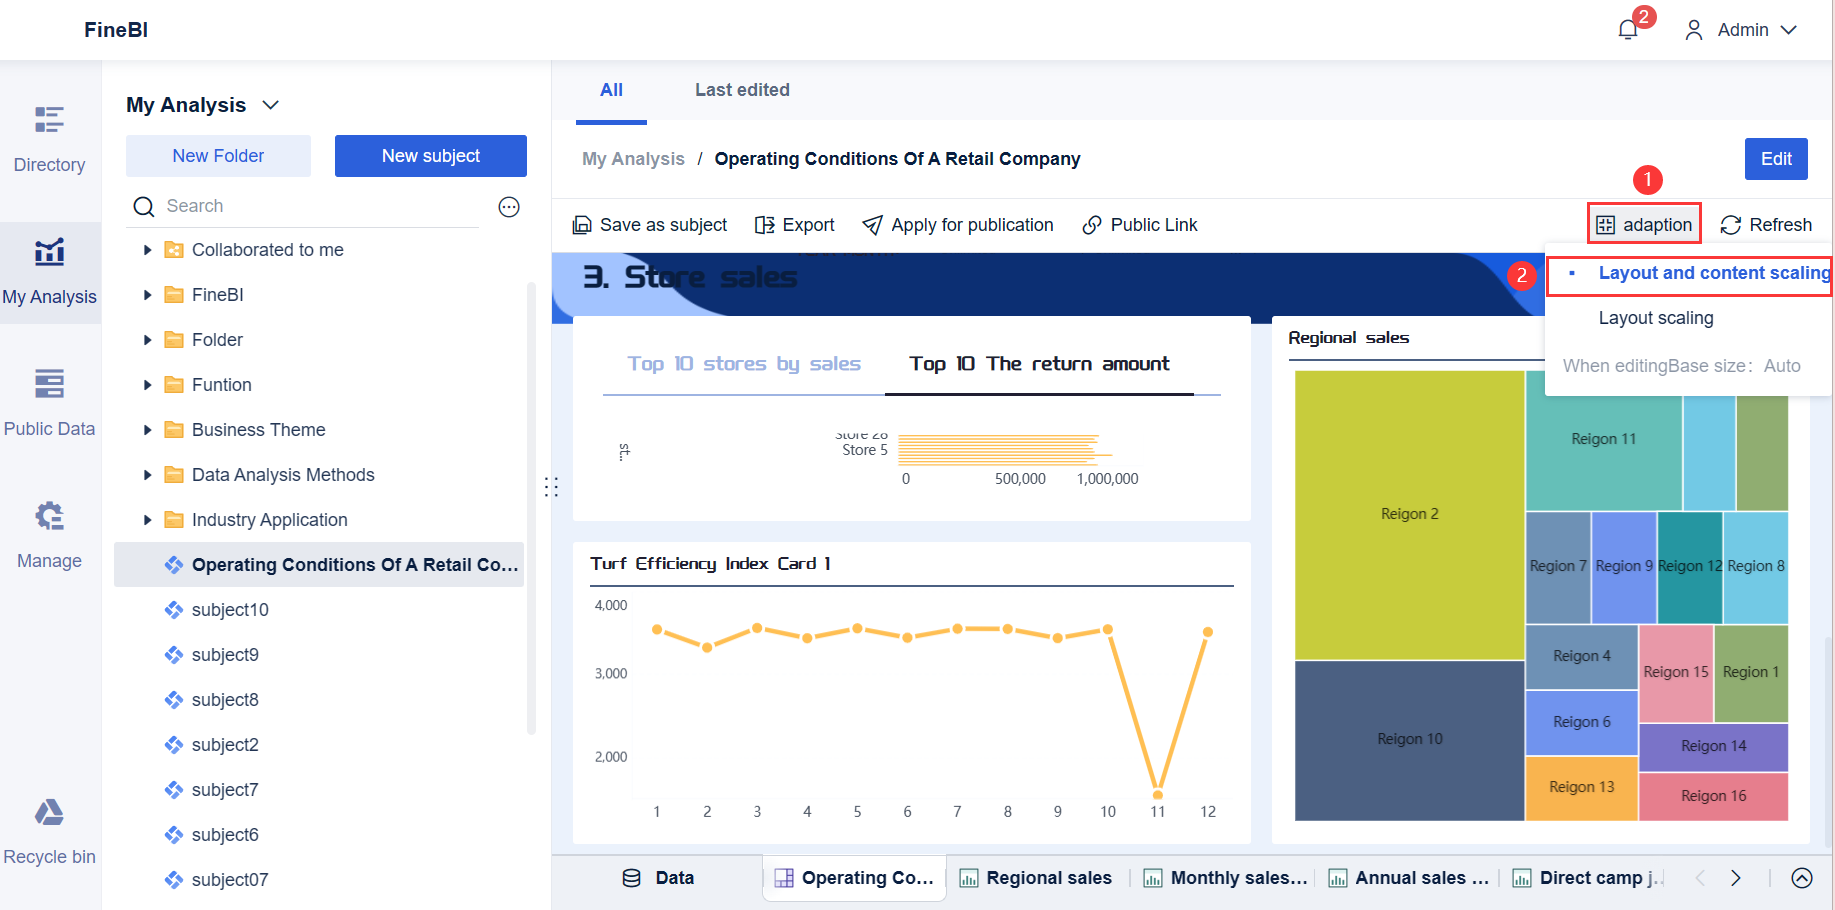Click the Search input field
This screenshot has height=910, width=1835.
(x=300, y=206)
